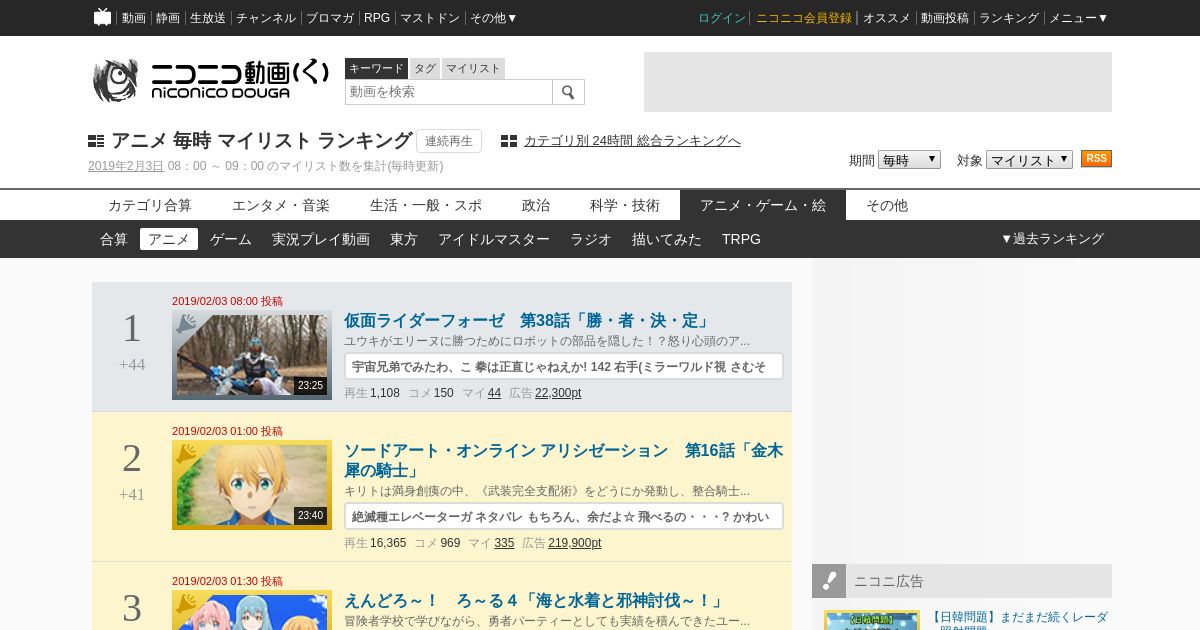Select the キーワード search mode tab
The image size is (1200, 630).
[x=376, y=68]
